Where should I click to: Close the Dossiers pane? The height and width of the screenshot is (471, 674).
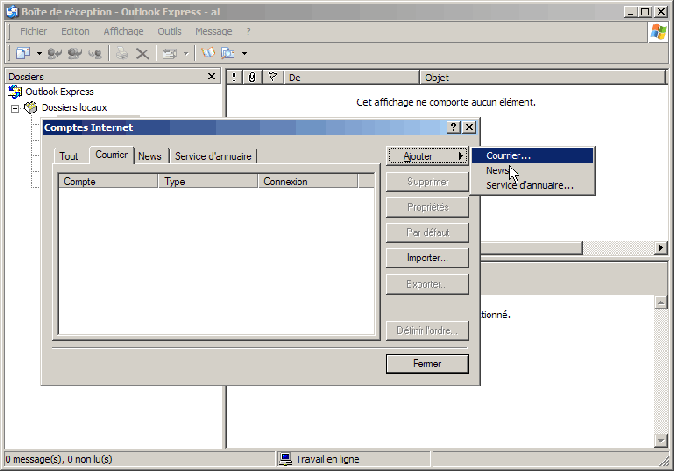(x=211, y=76)
